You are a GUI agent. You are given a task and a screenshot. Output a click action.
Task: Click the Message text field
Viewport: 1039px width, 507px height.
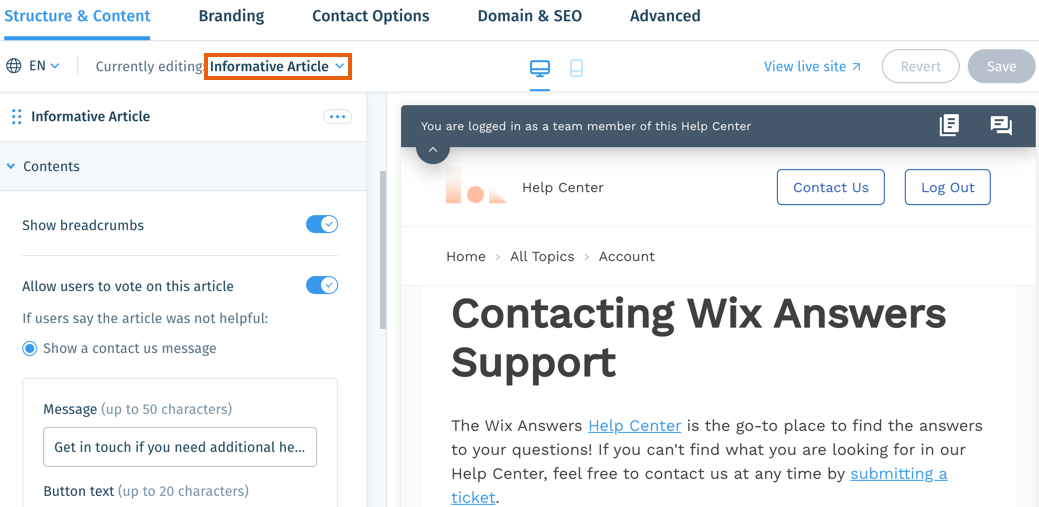[x=180, y=447]
